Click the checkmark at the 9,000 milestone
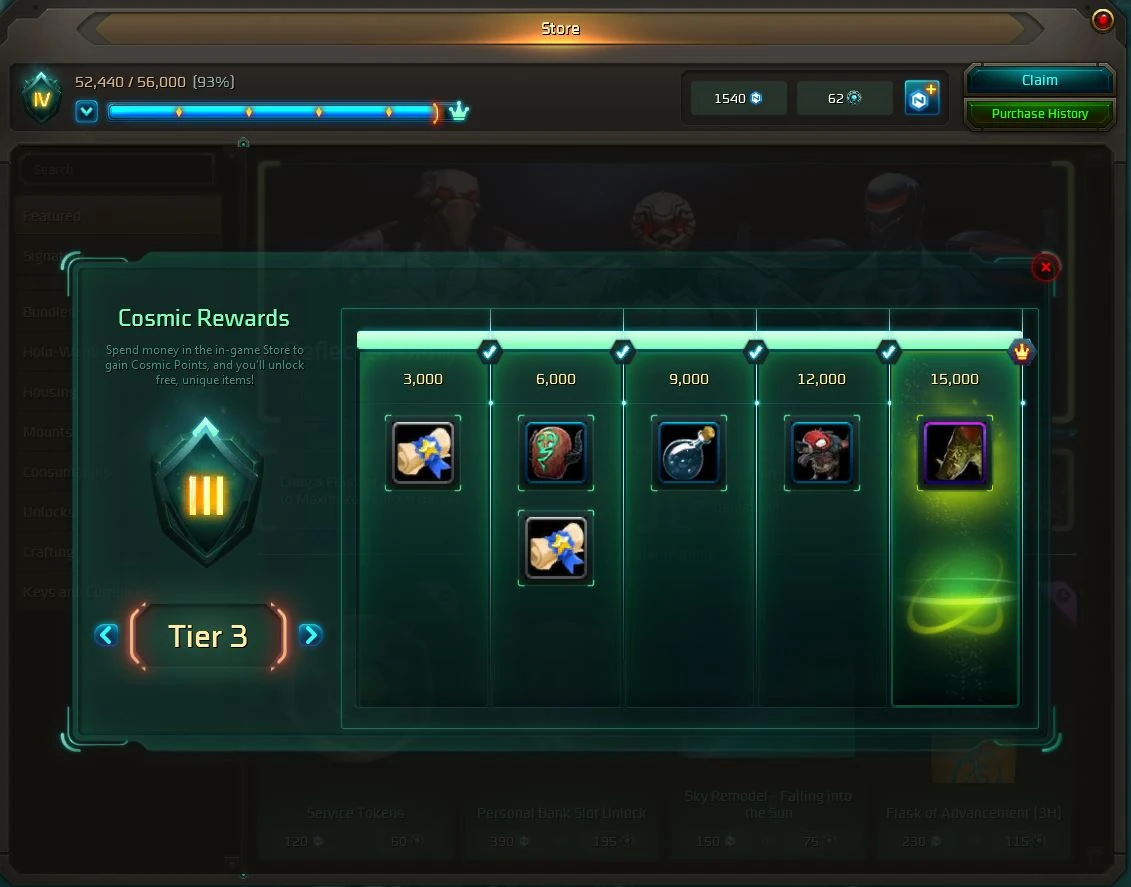1131x887 pixels. (x=755, y=352)
